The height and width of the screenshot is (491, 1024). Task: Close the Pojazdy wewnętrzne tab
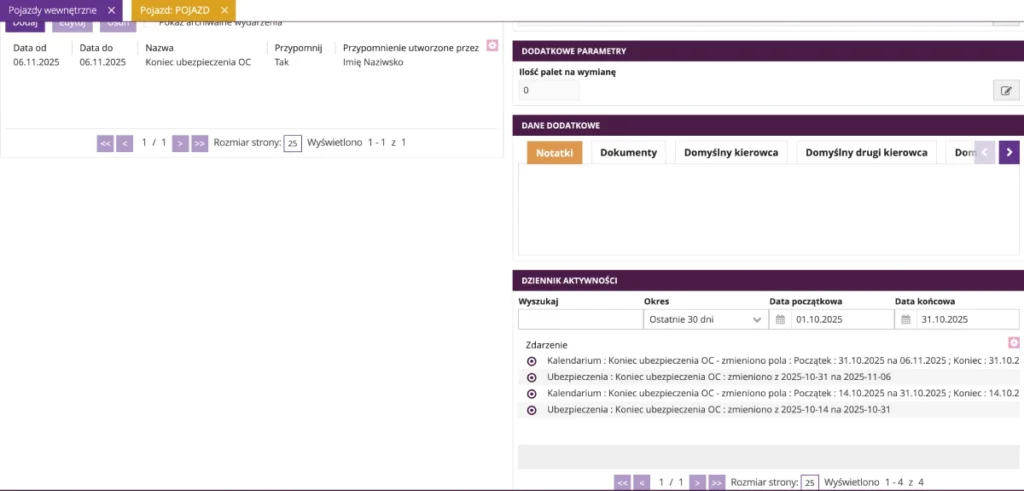[x=112, y=10]
